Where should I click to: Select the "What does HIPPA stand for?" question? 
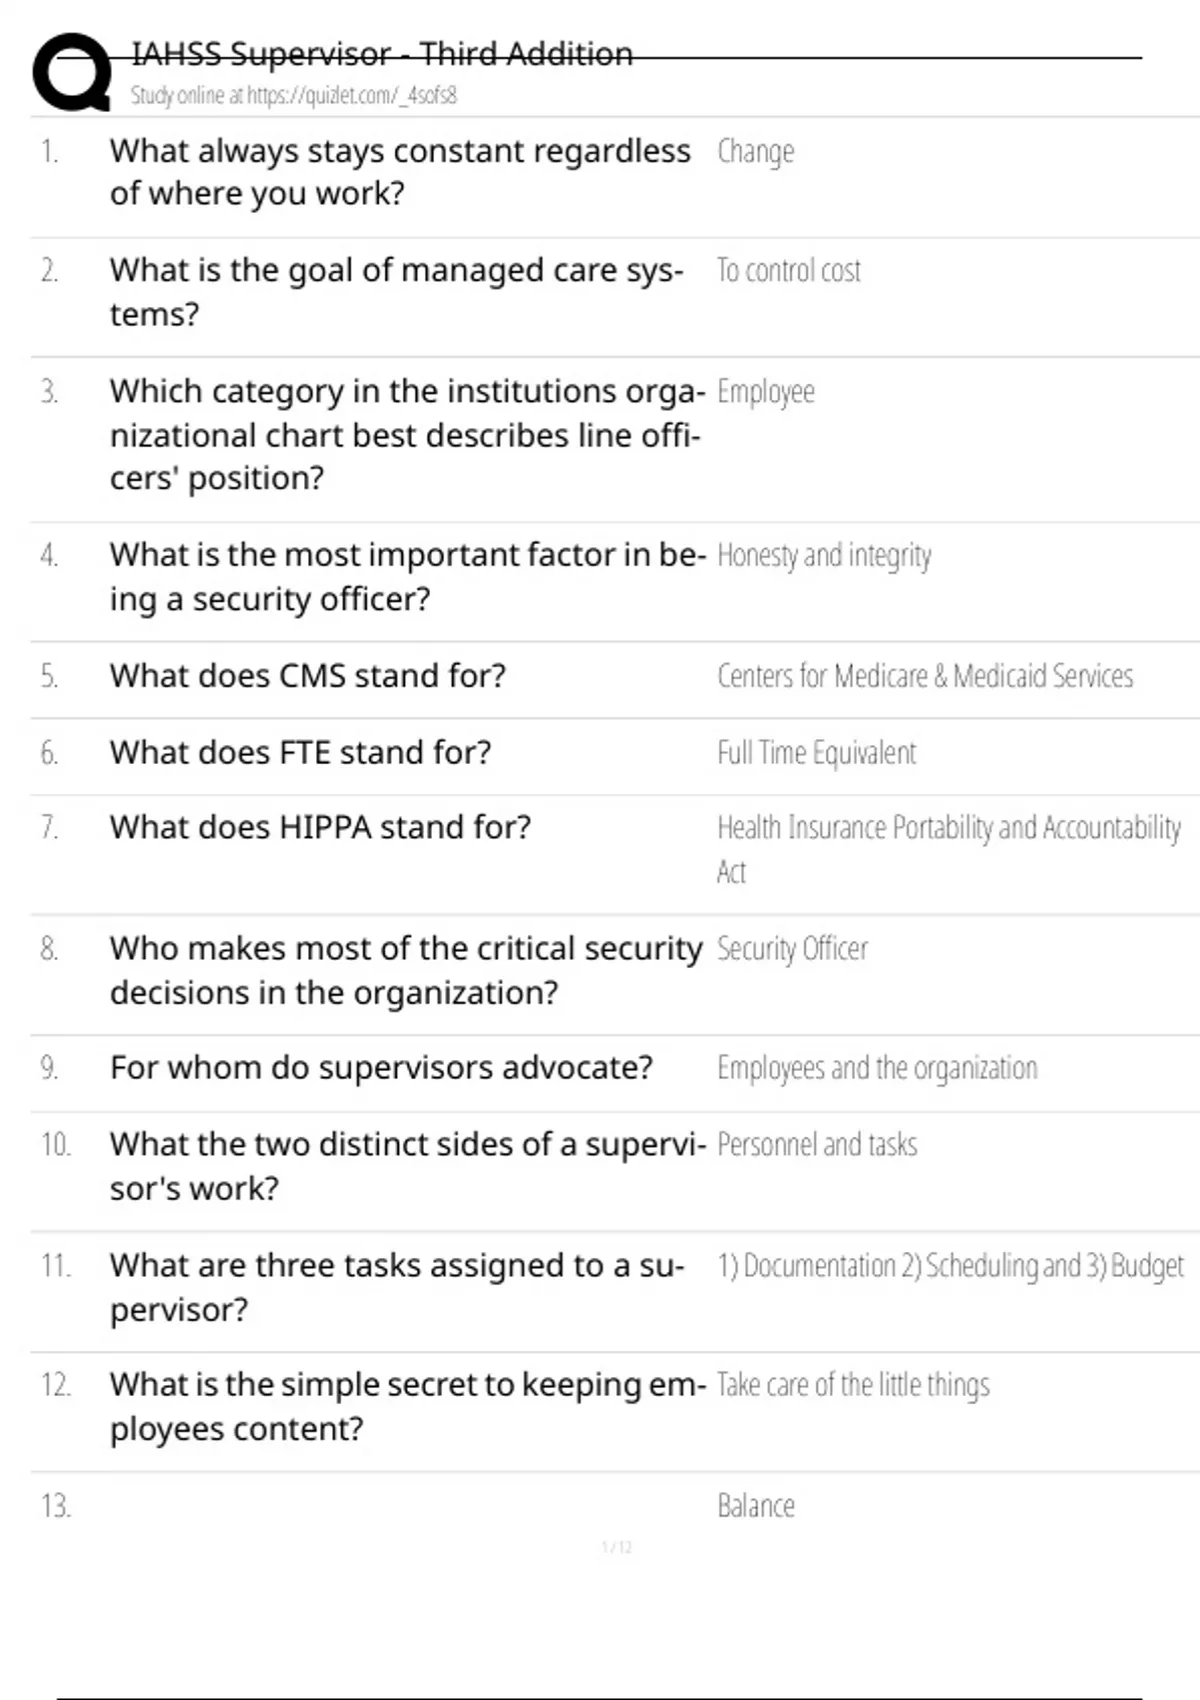pos(320,828)
